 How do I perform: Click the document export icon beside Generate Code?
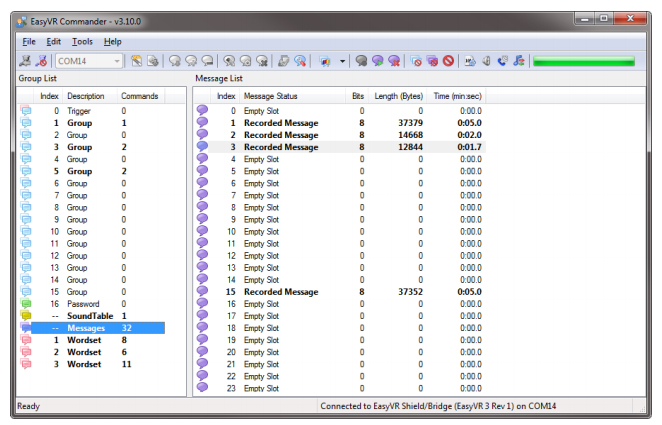point(152,61)
